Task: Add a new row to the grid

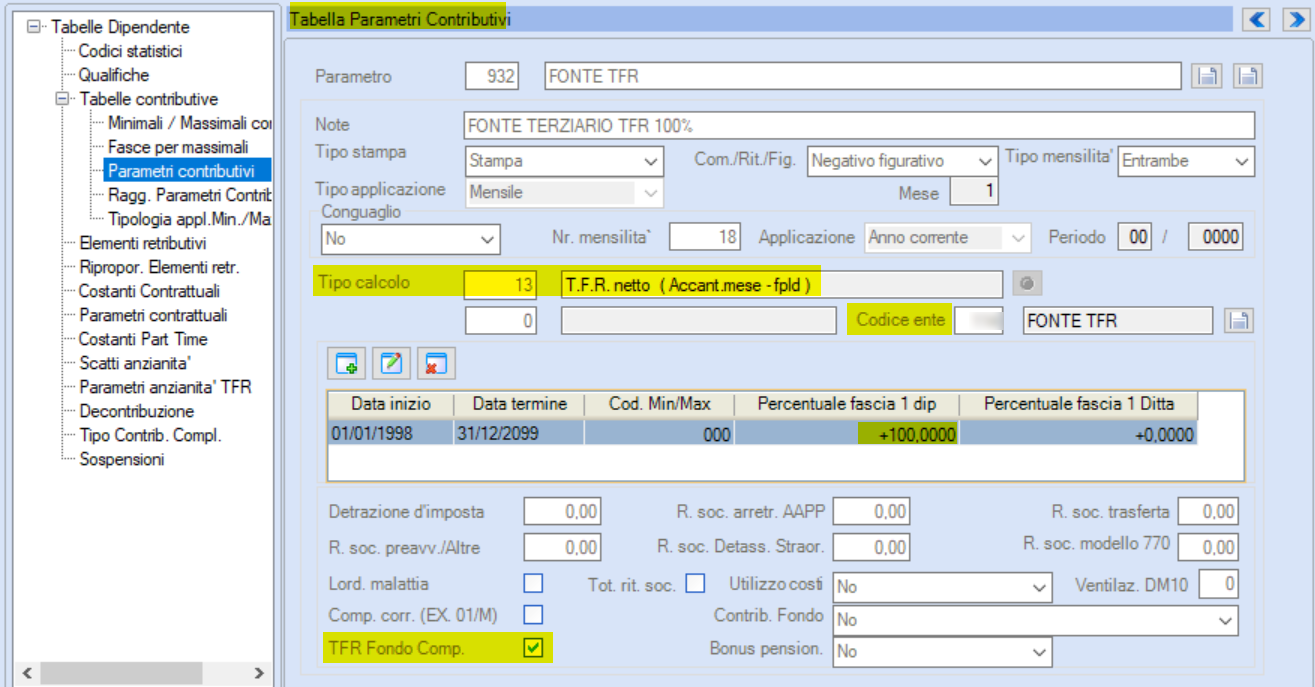Action: (346, 364)
